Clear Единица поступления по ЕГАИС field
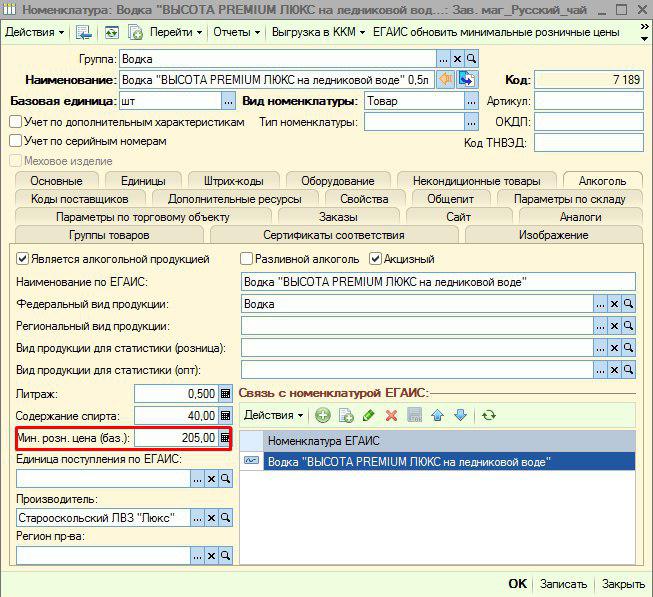The height and width of the screenshot is (597, 653). [x=212, y=479]
